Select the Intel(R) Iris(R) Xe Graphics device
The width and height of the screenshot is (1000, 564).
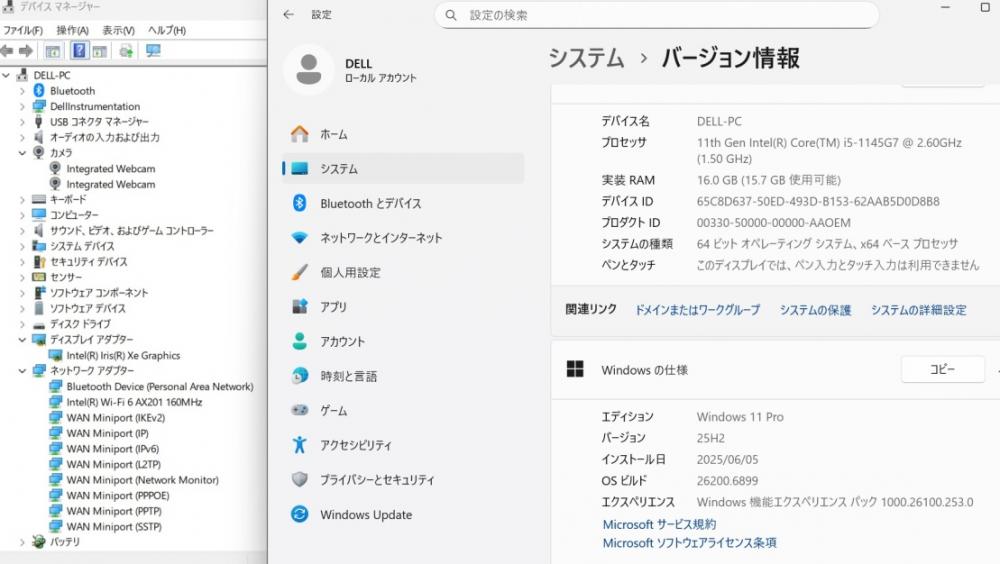123,355
